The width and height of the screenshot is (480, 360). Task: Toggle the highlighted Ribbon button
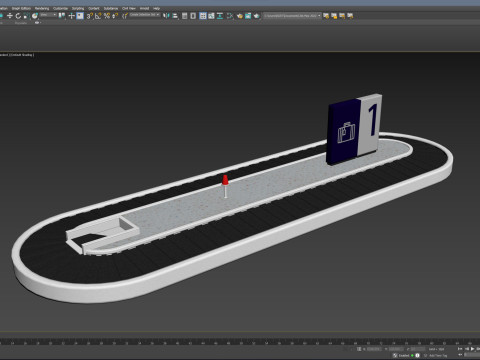(x=203, y=16)
